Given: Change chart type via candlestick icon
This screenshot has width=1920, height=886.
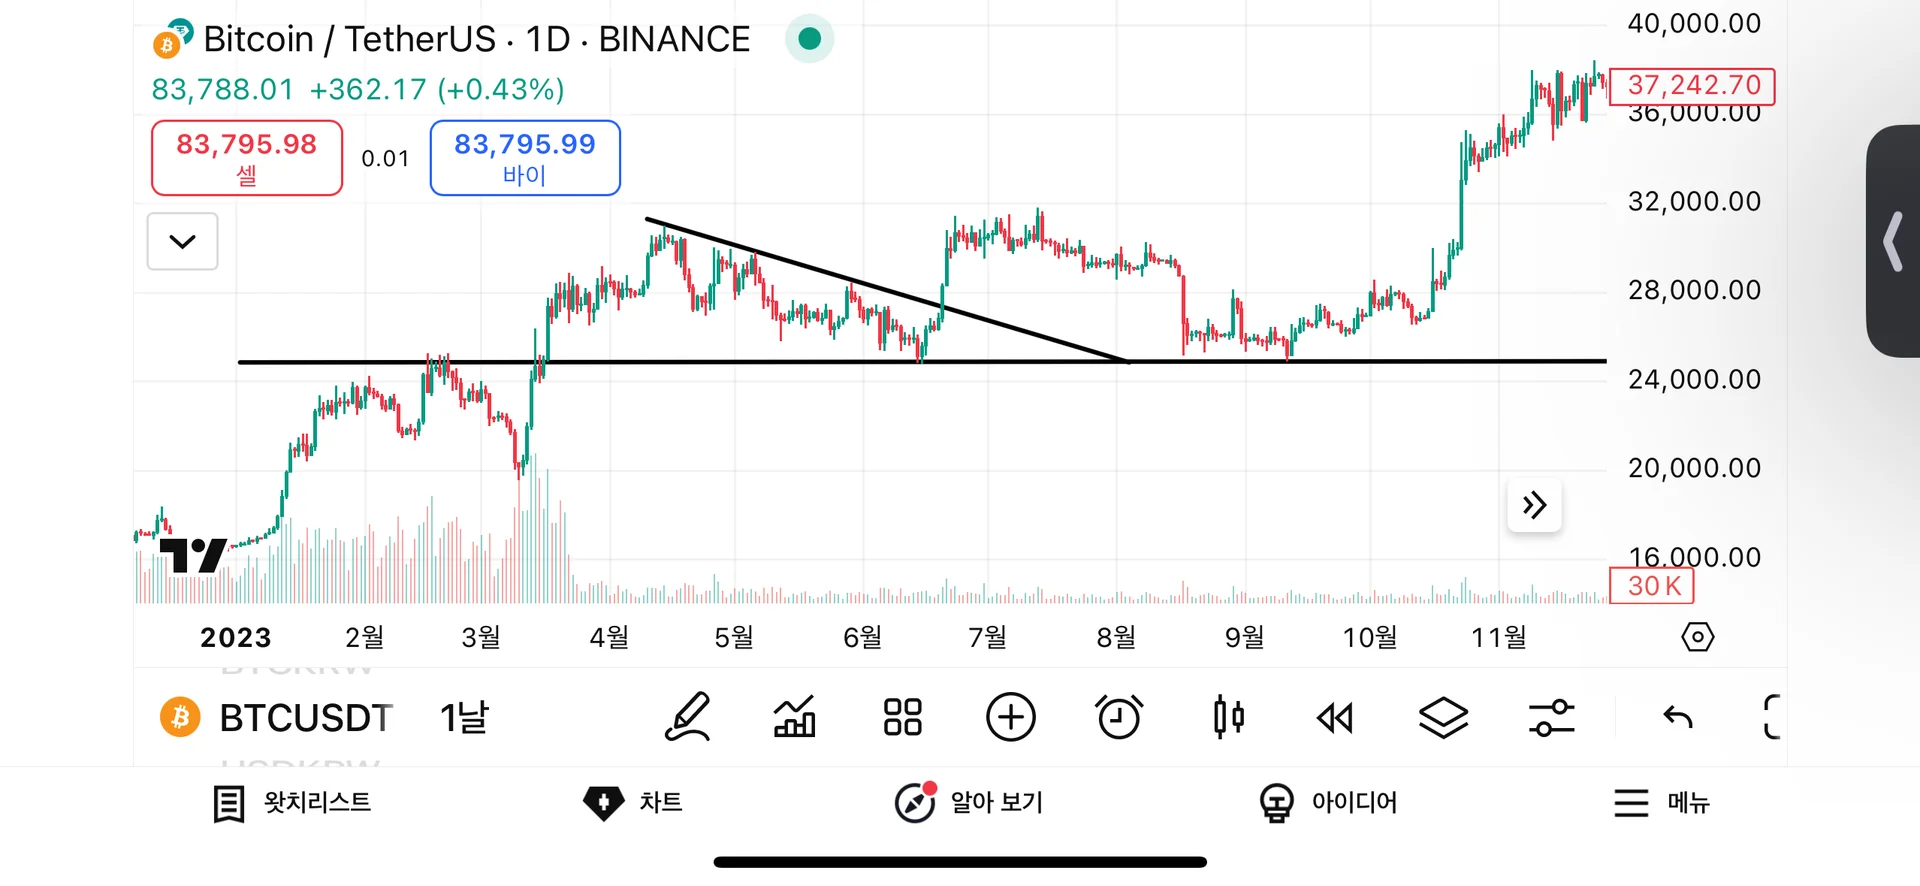Looking at the screenshot, I should pos(1228,717).
